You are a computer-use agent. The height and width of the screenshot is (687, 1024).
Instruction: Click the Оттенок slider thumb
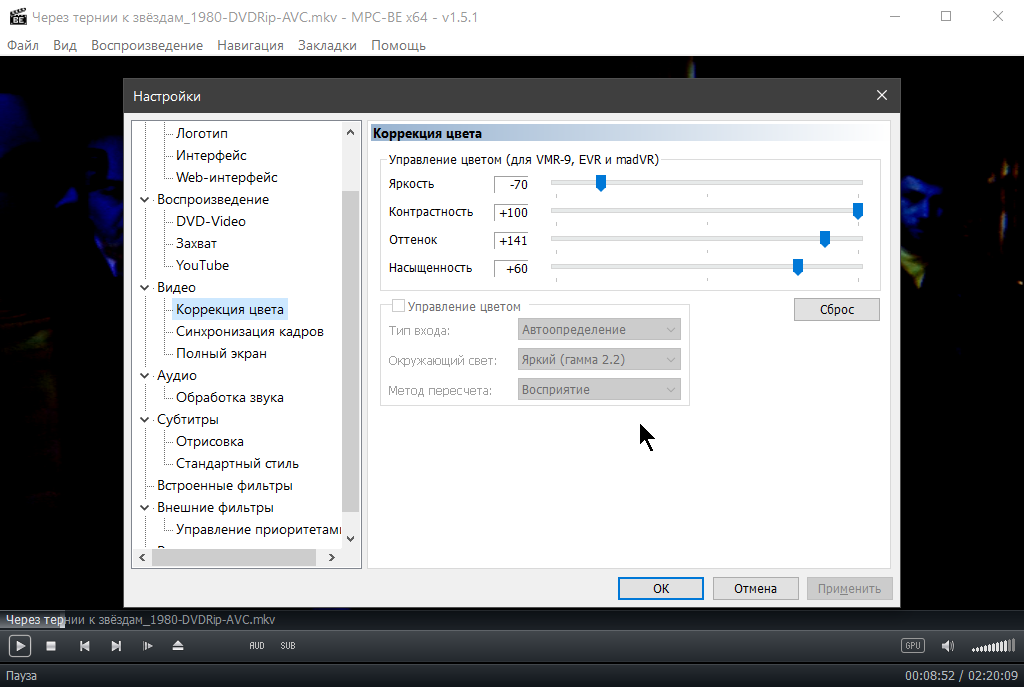pyautogui.click(x=825, y=238)
